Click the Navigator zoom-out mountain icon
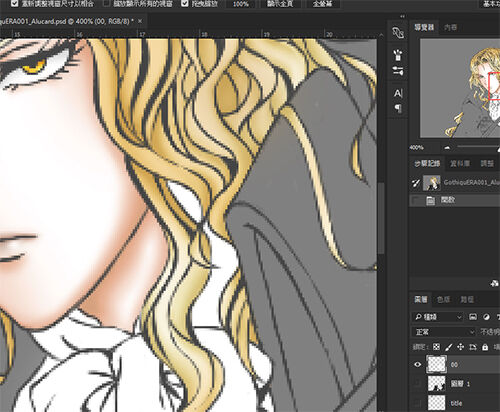This screenshot has height=412, width=500. pyautogui.click(x=448, y=148)
